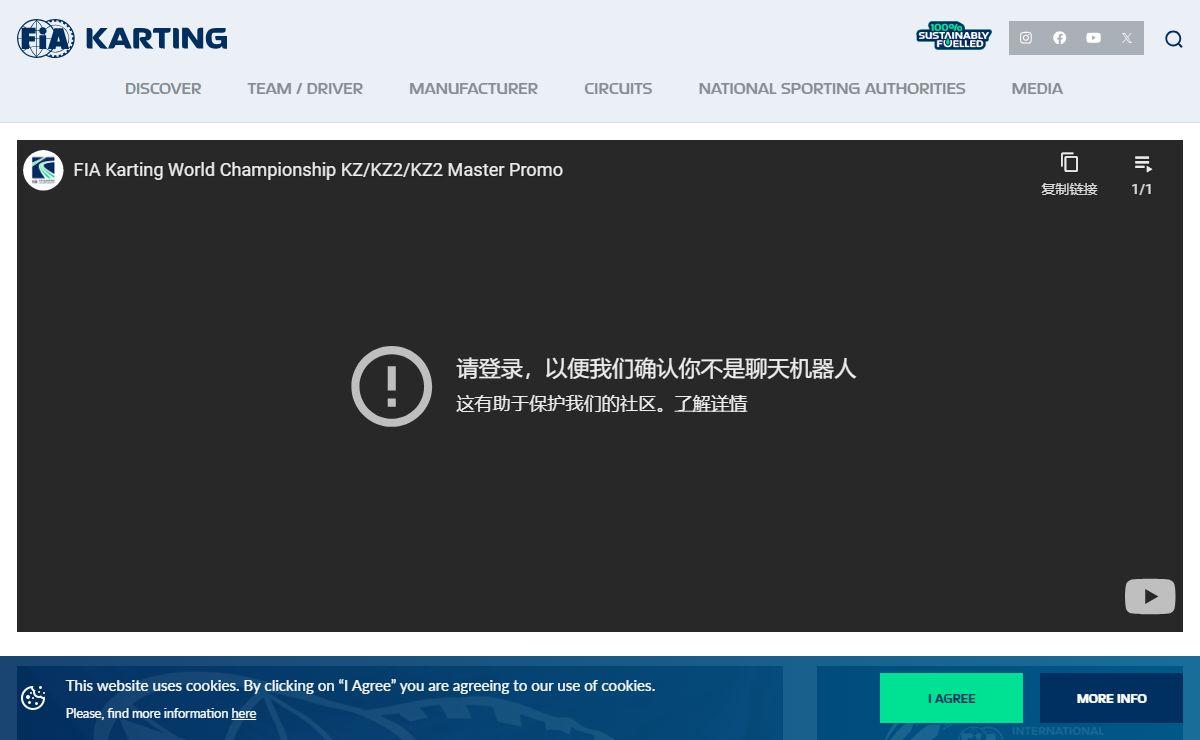The width and height of the screenshot is (1200, 740).
Task: Open the 1/1 playlist icon
Action: pos(1142,163)
